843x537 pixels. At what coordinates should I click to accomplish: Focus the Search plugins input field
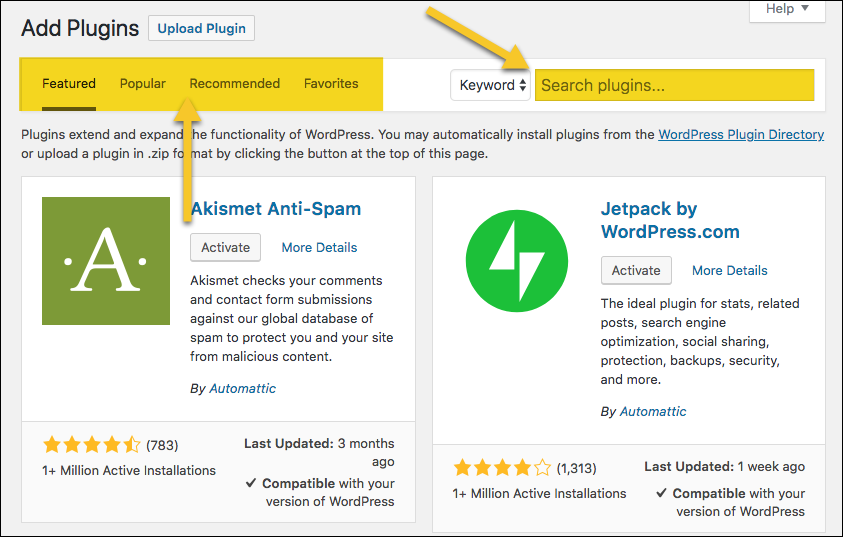(675, 85)
